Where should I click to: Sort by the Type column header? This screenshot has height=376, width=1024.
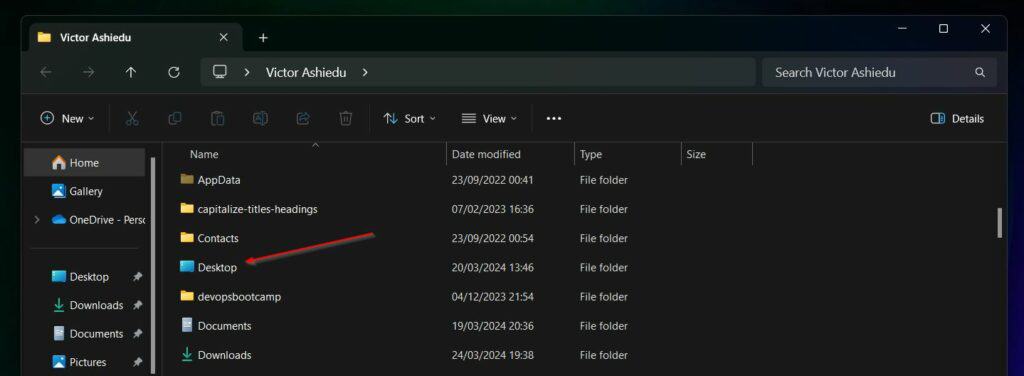(591, 155)
